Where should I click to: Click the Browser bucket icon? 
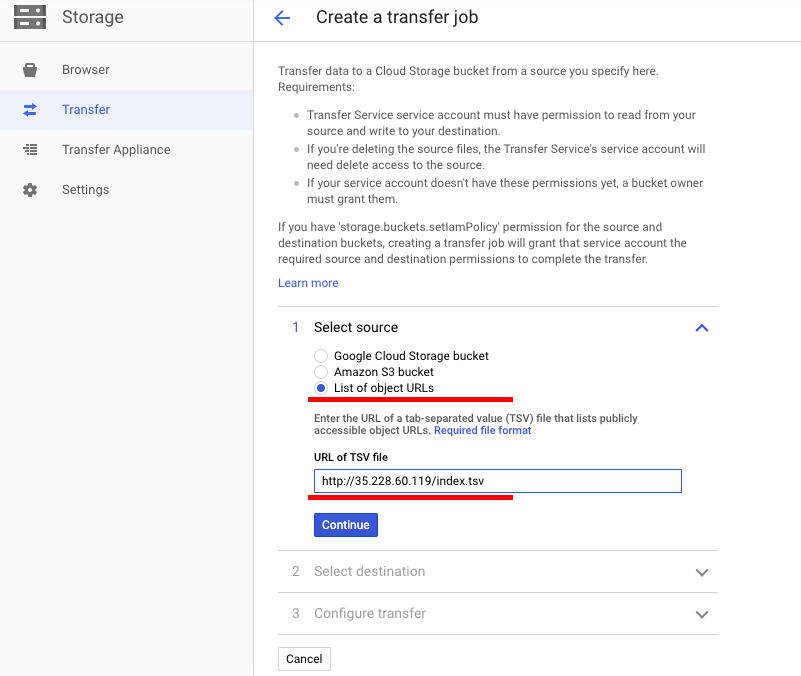tap(30, 70)
